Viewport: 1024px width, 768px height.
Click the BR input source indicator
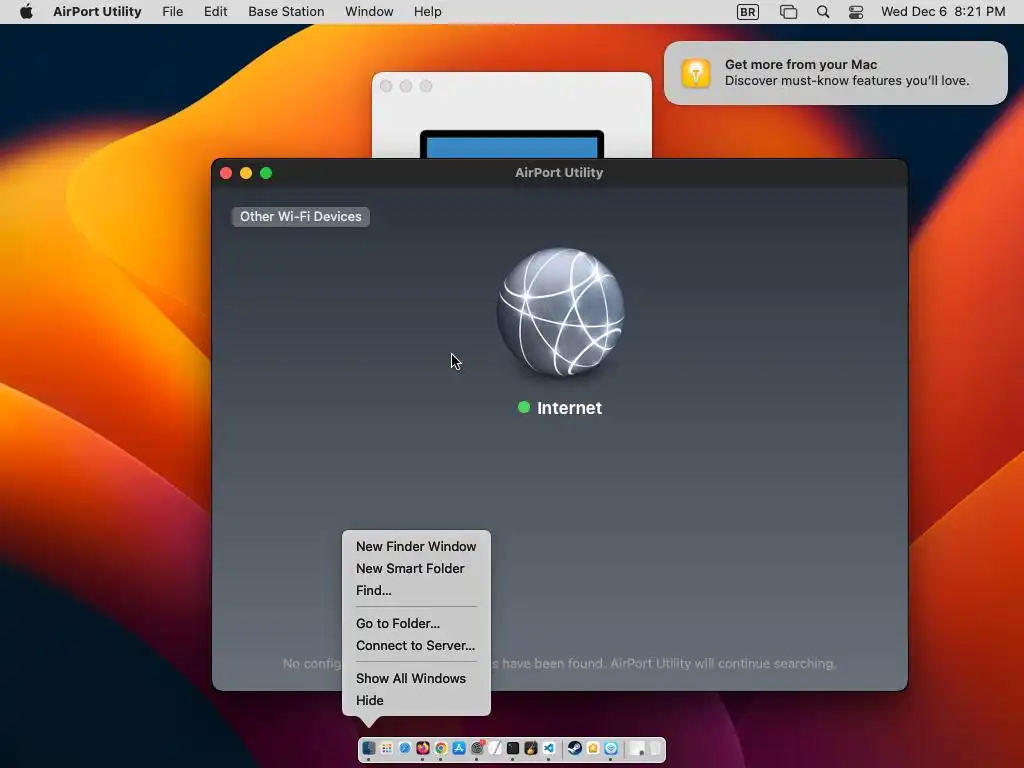748,12
